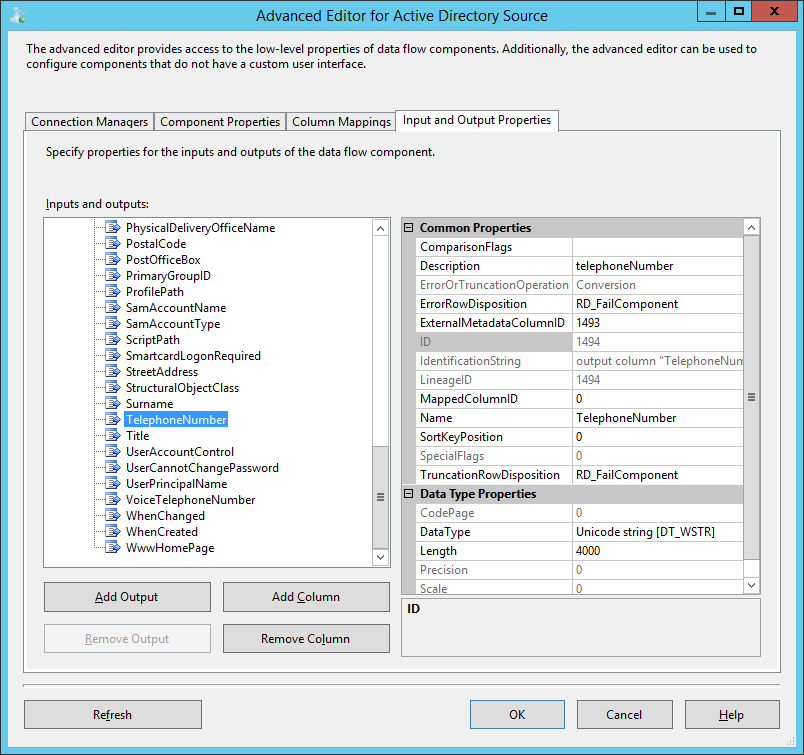Viewport: 804px width, 755px height.
Task: Click the DataType value Unicode string [DT_WSTR]
Action: coord(657,532)
